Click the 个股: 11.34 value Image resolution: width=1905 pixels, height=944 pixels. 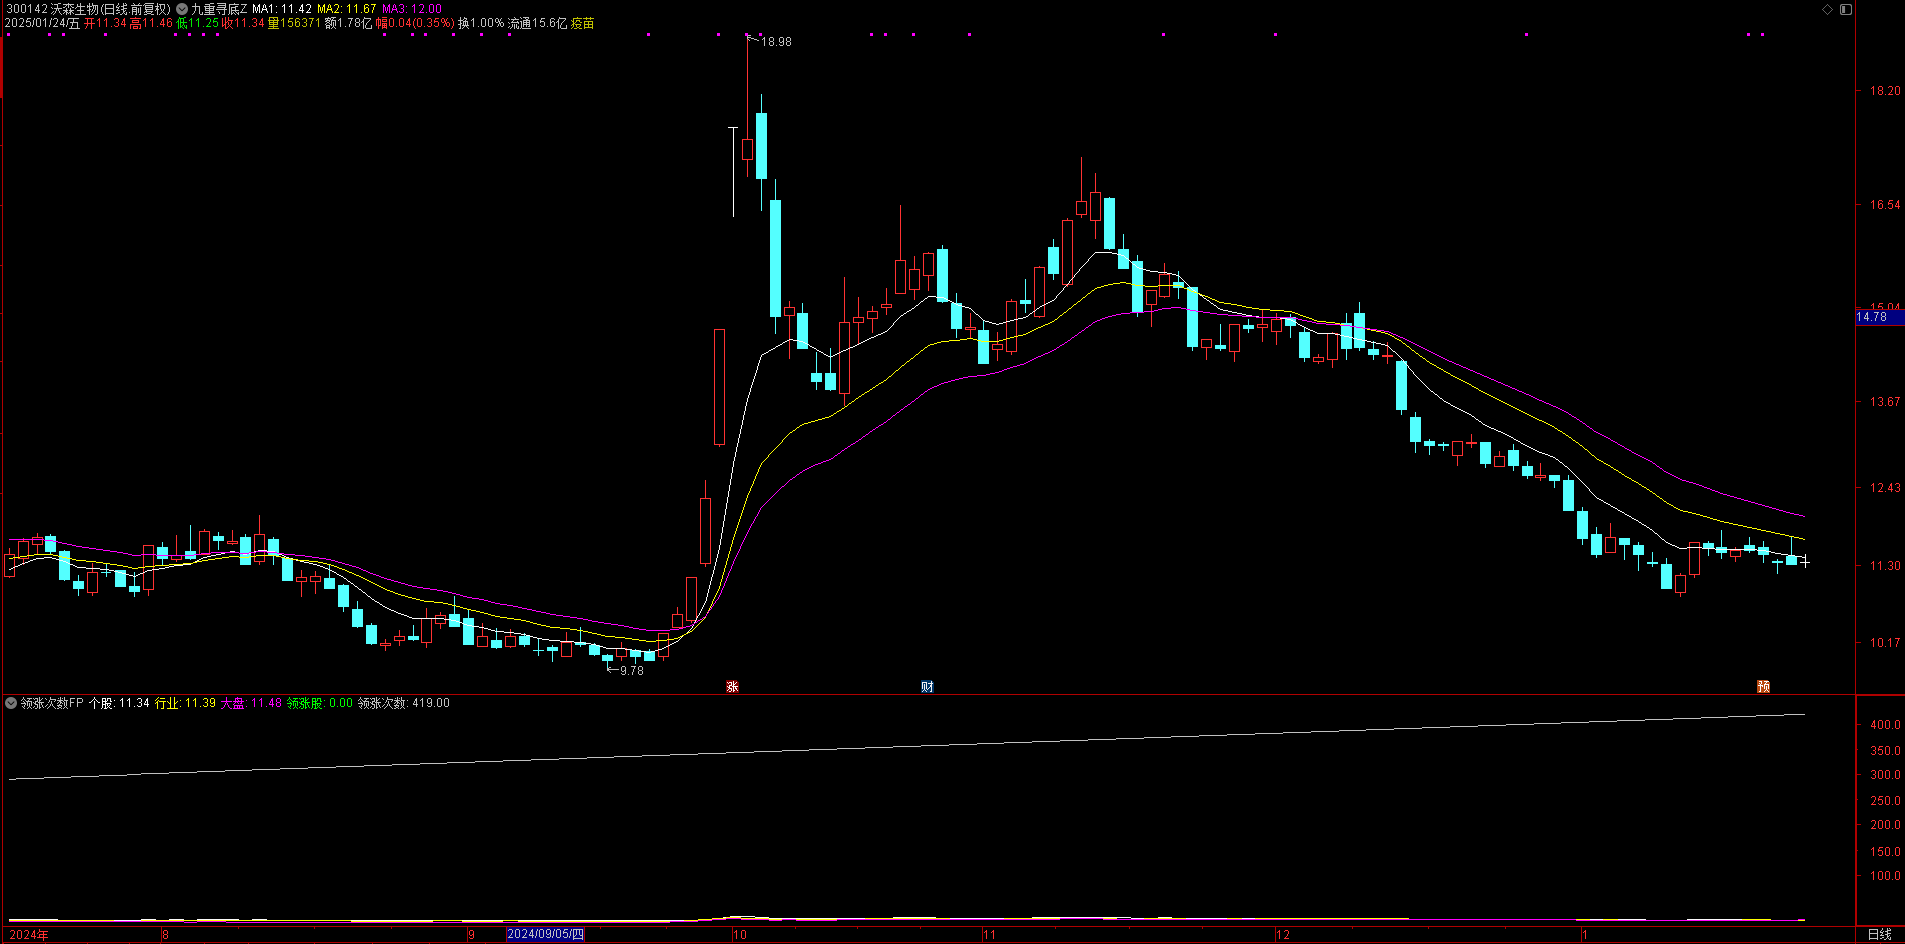pyautogui.click(x=119, y=703)
